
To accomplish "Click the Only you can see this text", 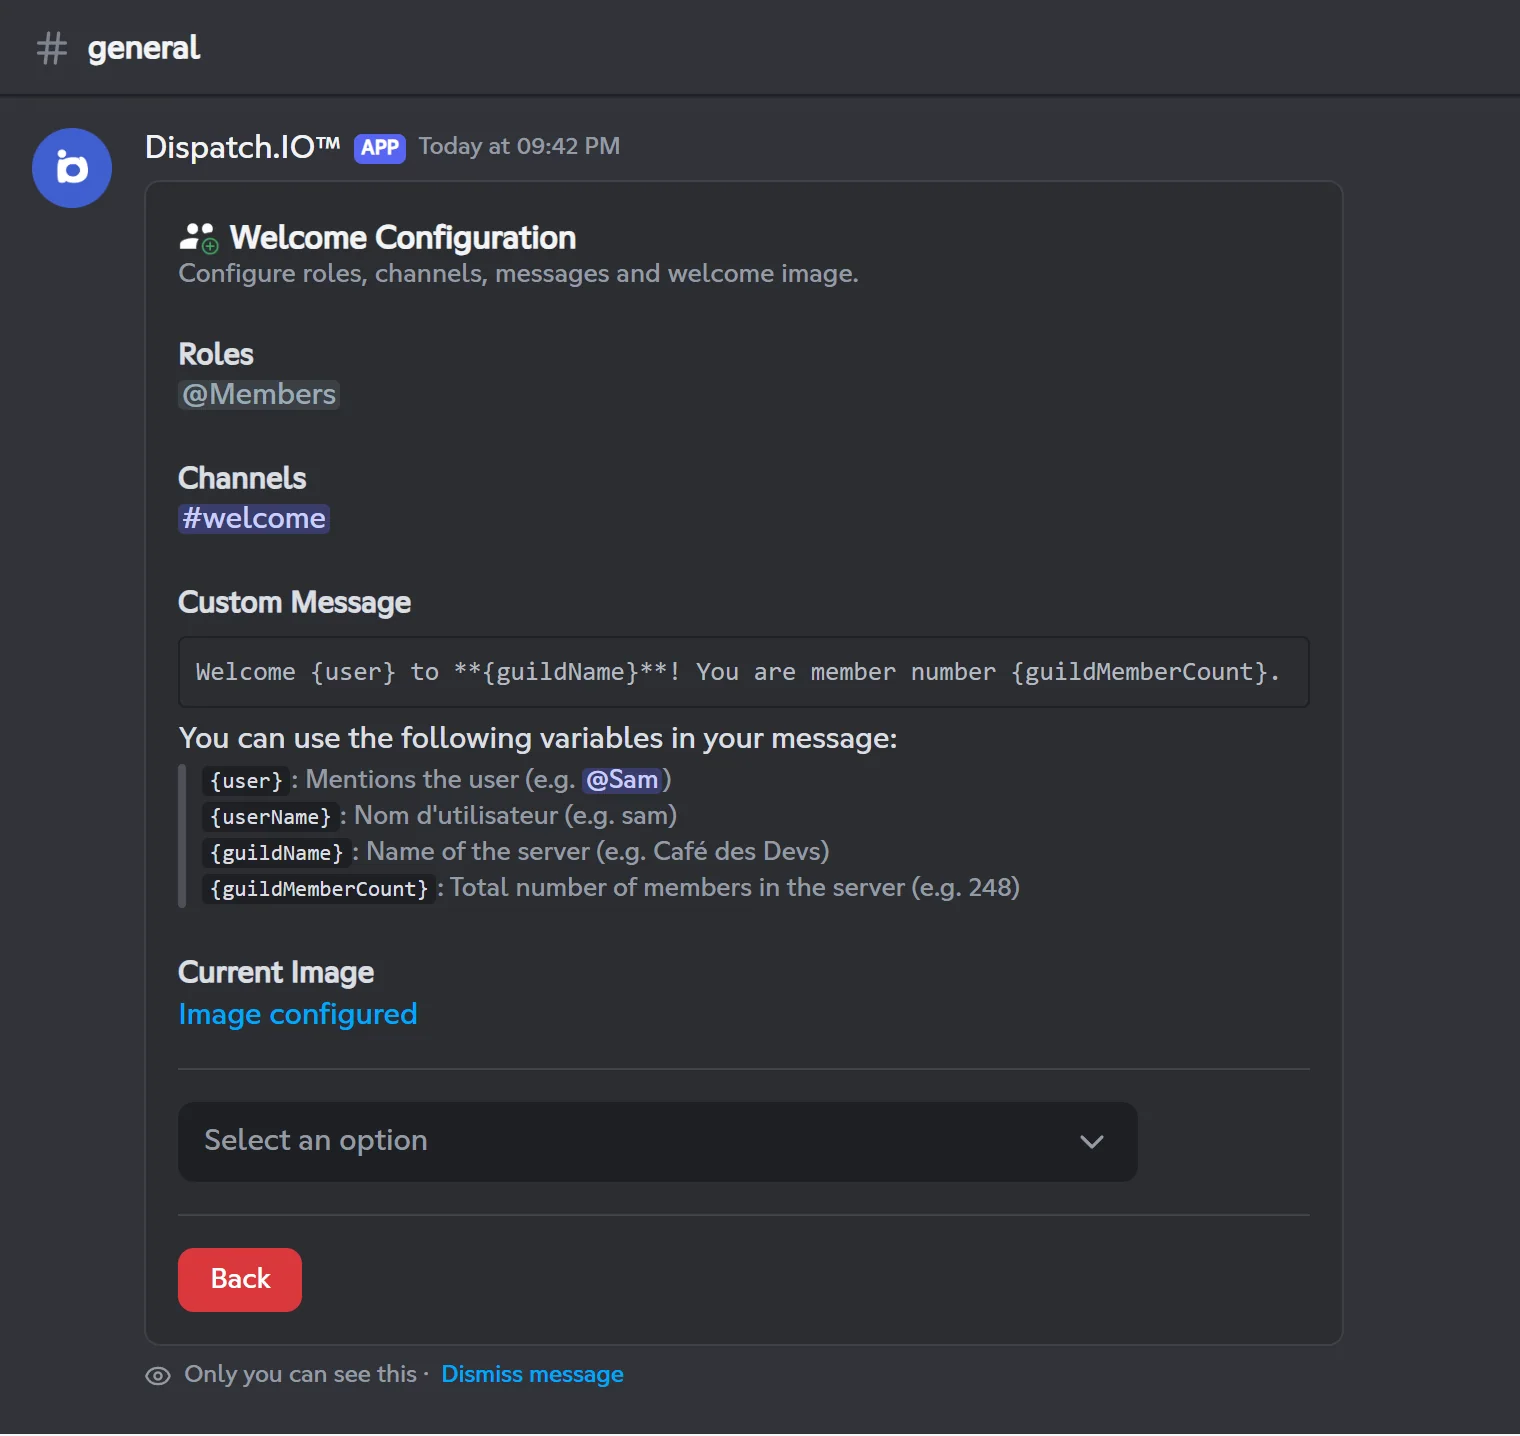I will click(300, 1375).
